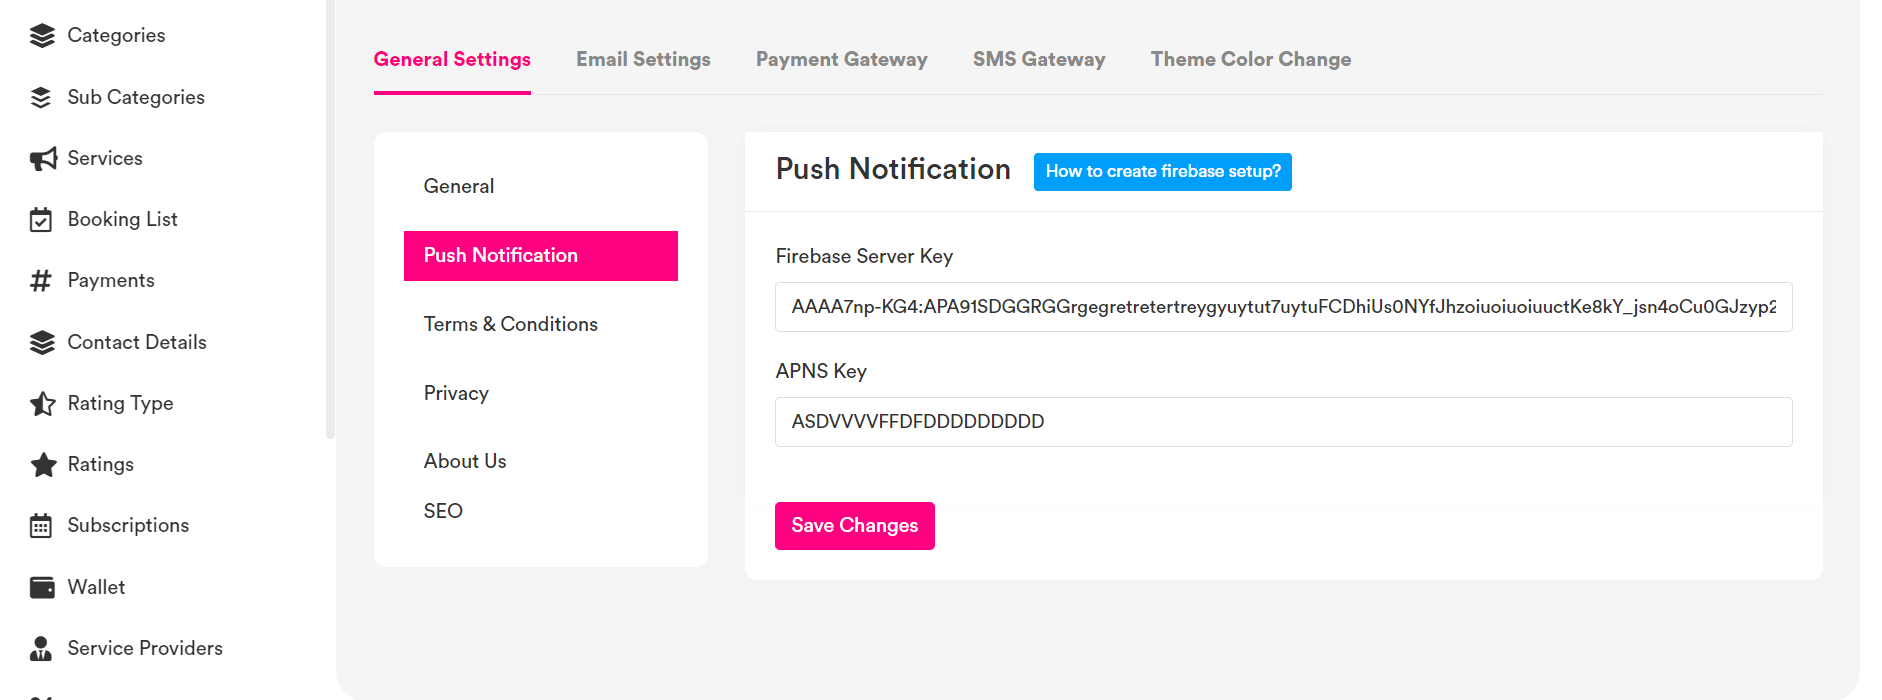Image resolution: width=1882 pixels, height=700 pixels.
Task: Focus the Firebase Server Key field
Action: click(1283, 307)
